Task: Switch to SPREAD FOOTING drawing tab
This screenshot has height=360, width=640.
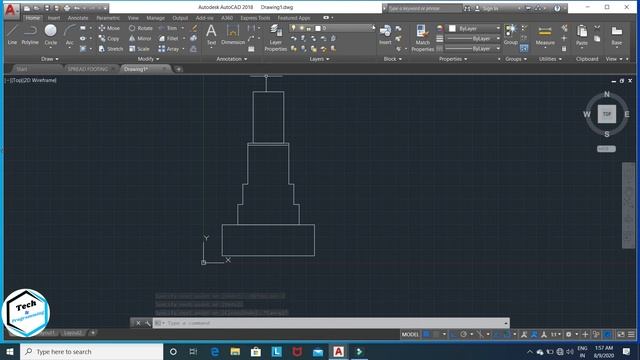Action: (87, 69)
